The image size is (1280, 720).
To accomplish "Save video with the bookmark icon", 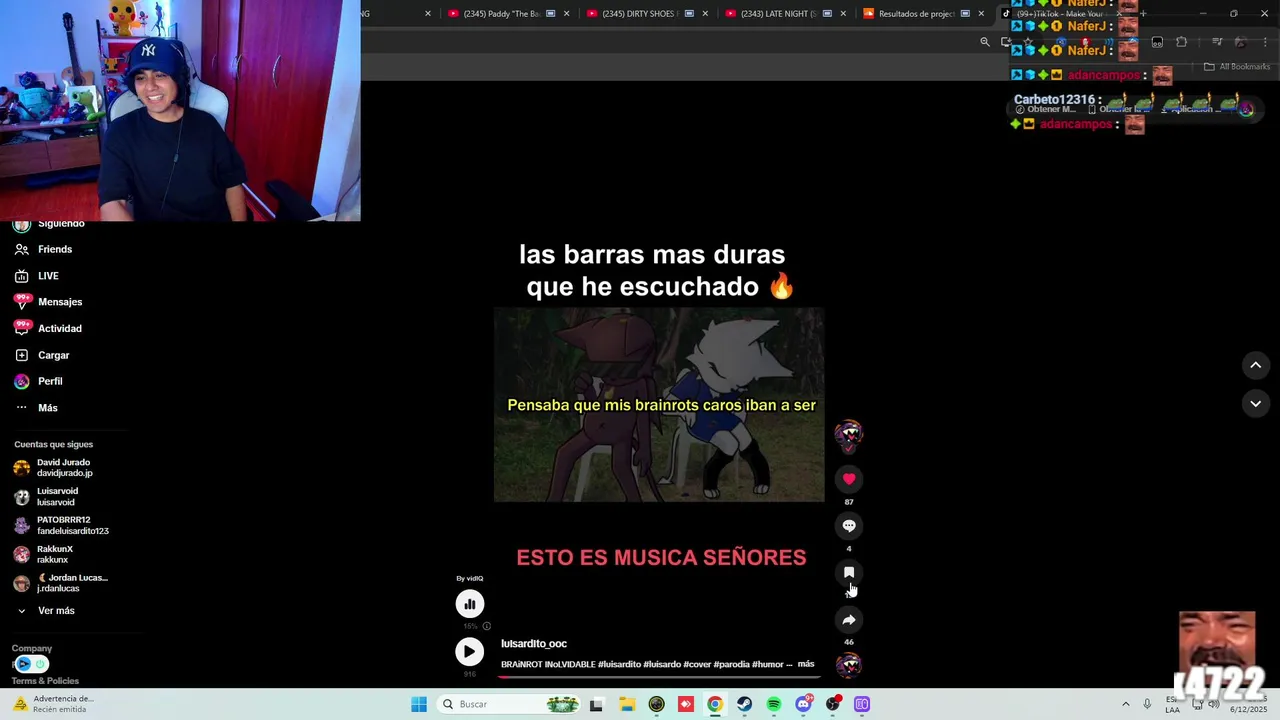I will pos(849,573).
